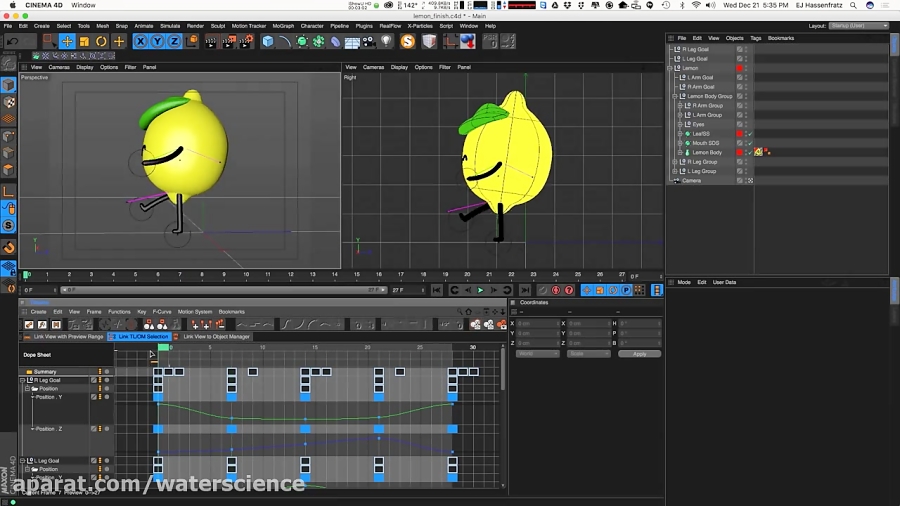Expand the R Leg Group
Image resolution: width=900 pixels, height=506 pixels.
(x=675, y=162)
